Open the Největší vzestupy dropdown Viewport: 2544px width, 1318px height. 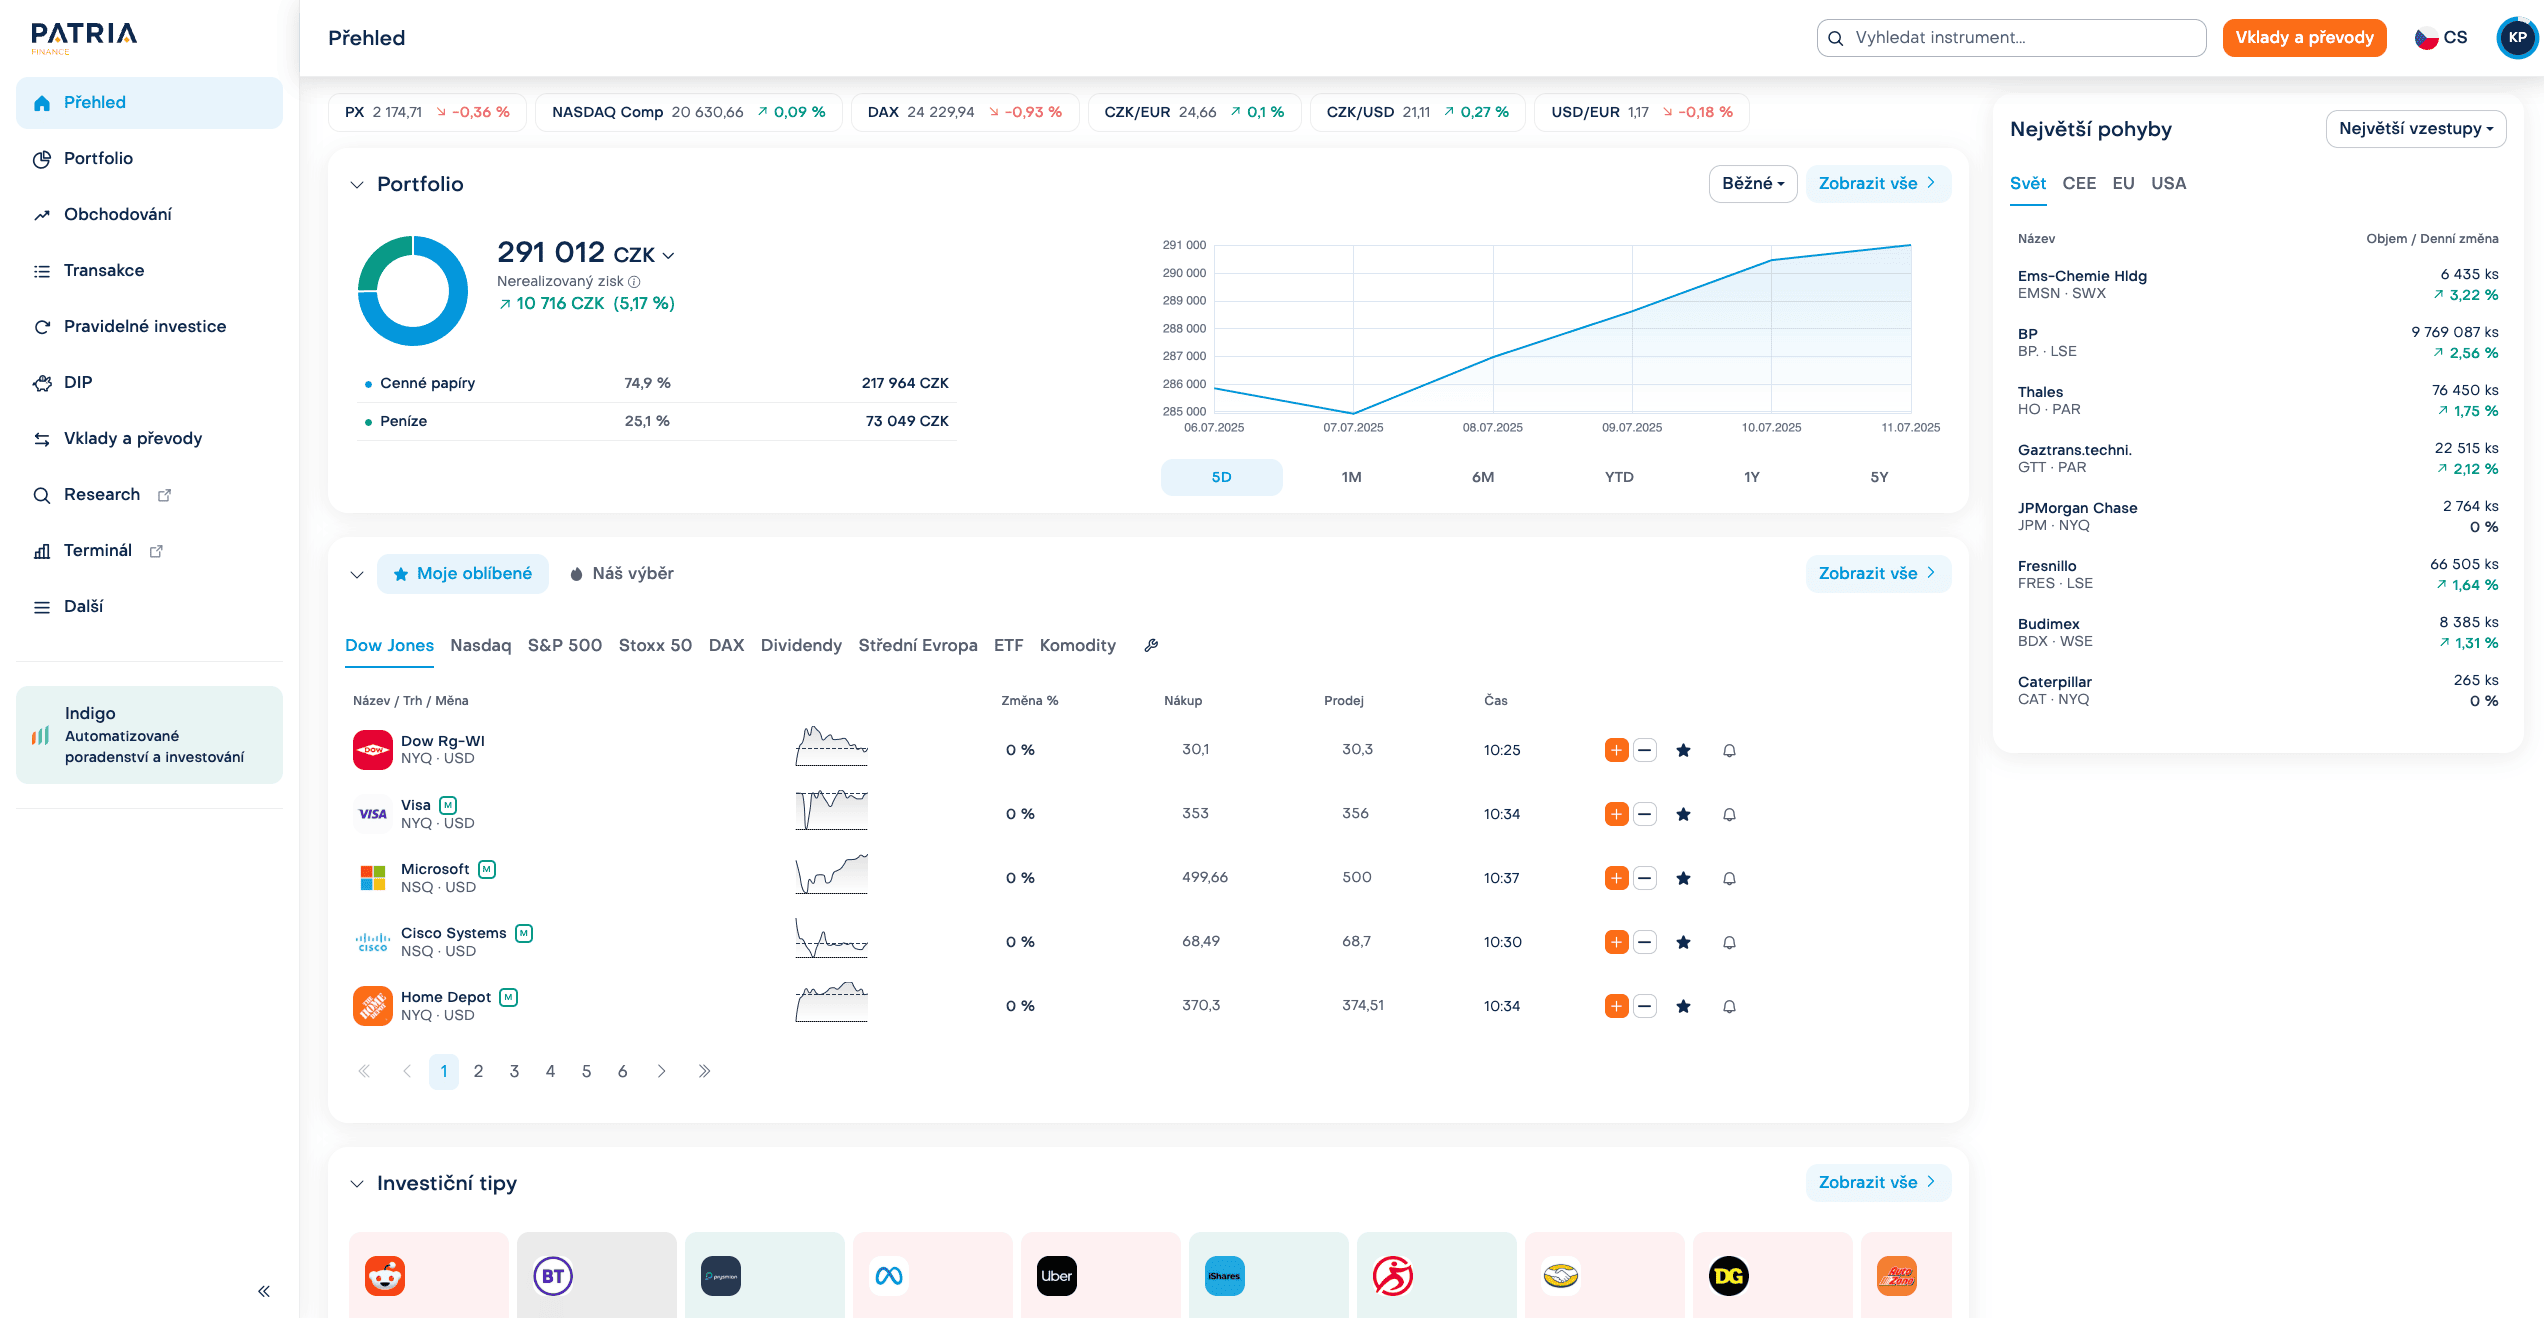(x=2415, y=129)
